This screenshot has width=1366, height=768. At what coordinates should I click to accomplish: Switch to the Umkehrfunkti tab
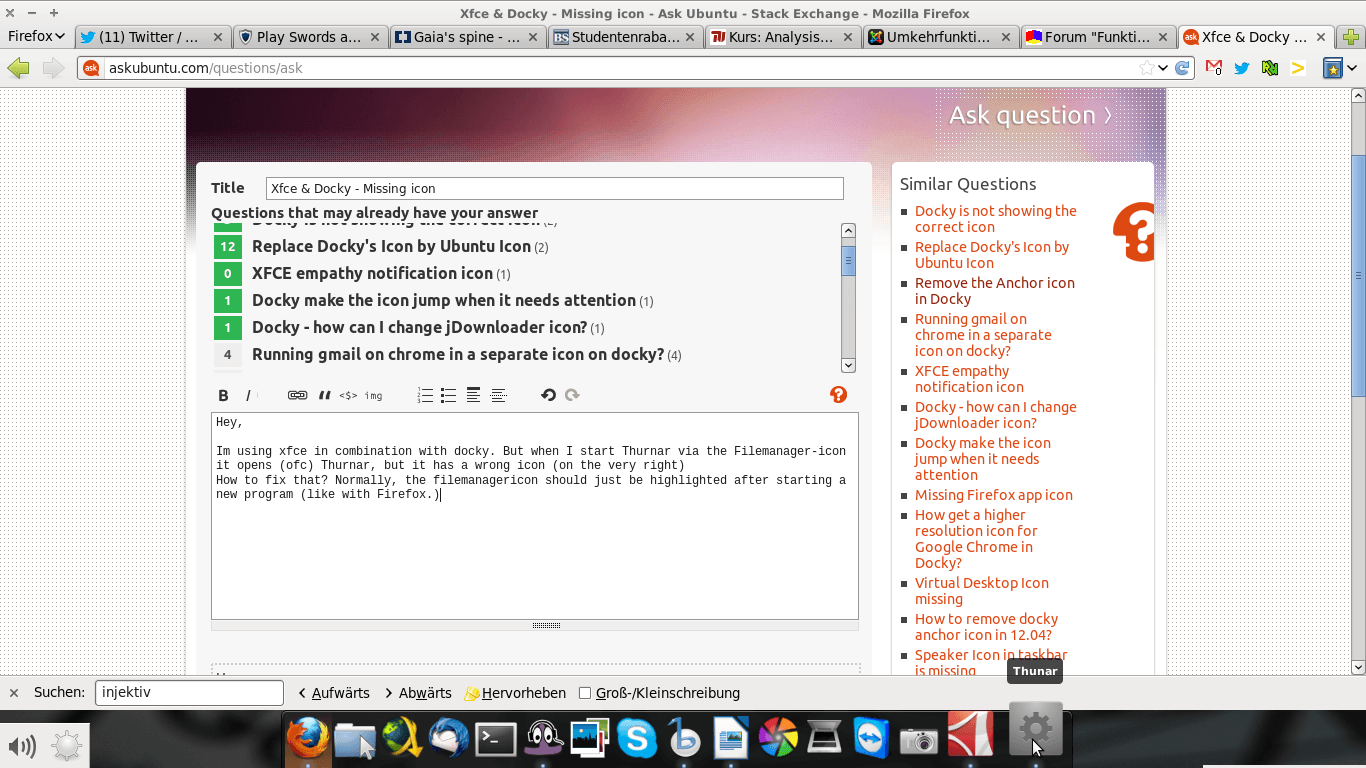click(939, 37)
